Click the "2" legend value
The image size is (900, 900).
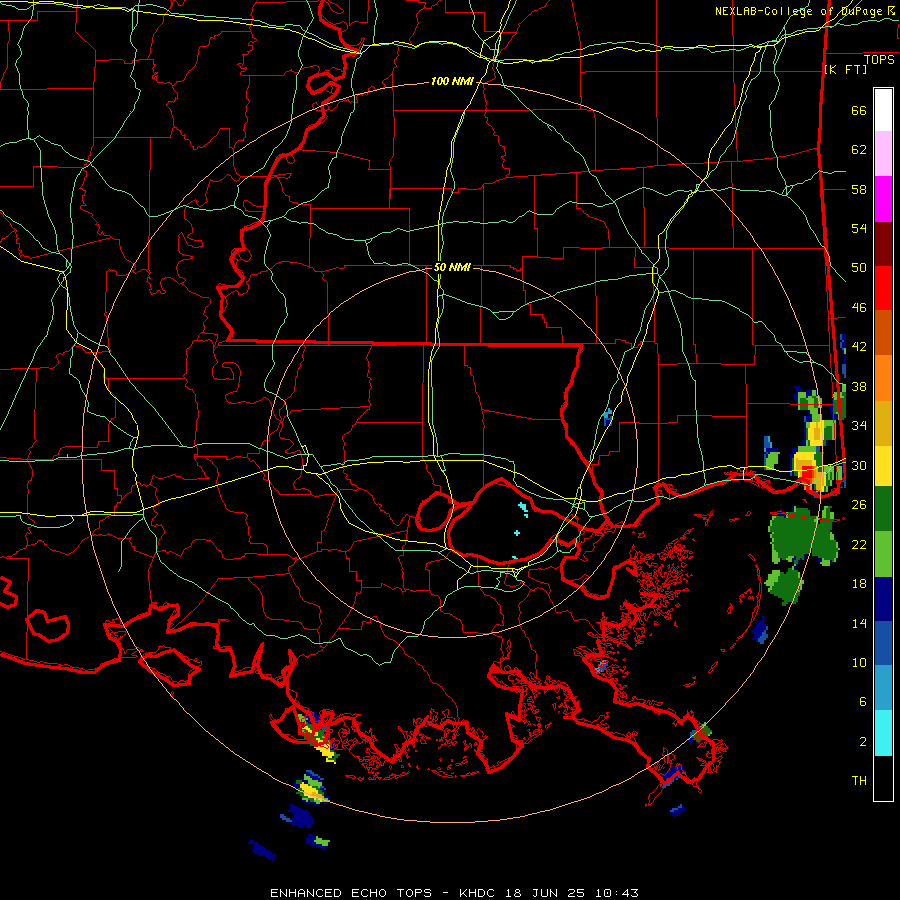(x=863, y=742)
